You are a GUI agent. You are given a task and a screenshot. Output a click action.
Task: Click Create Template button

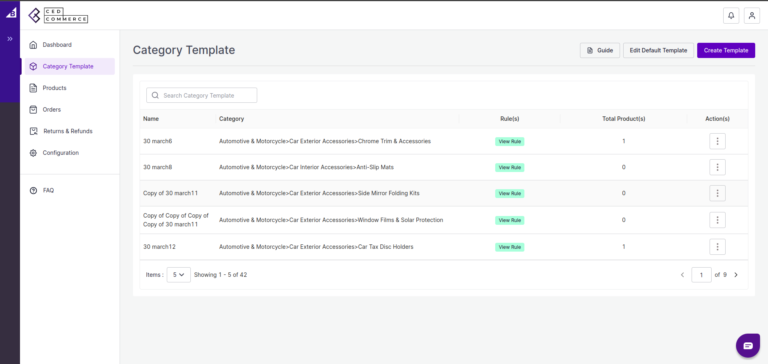pyautogui.click(x=726, y=50)
